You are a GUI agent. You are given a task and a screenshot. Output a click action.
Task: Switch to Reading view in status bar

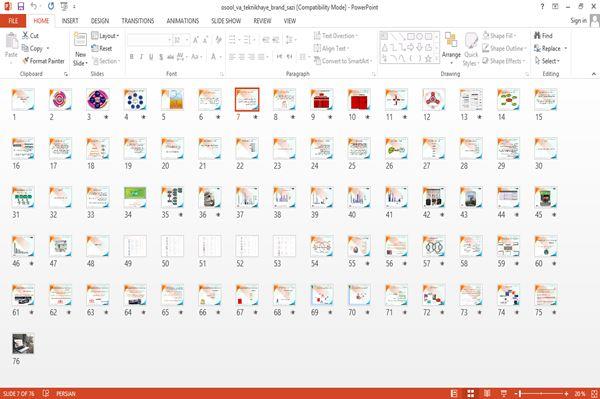point(487,393)
